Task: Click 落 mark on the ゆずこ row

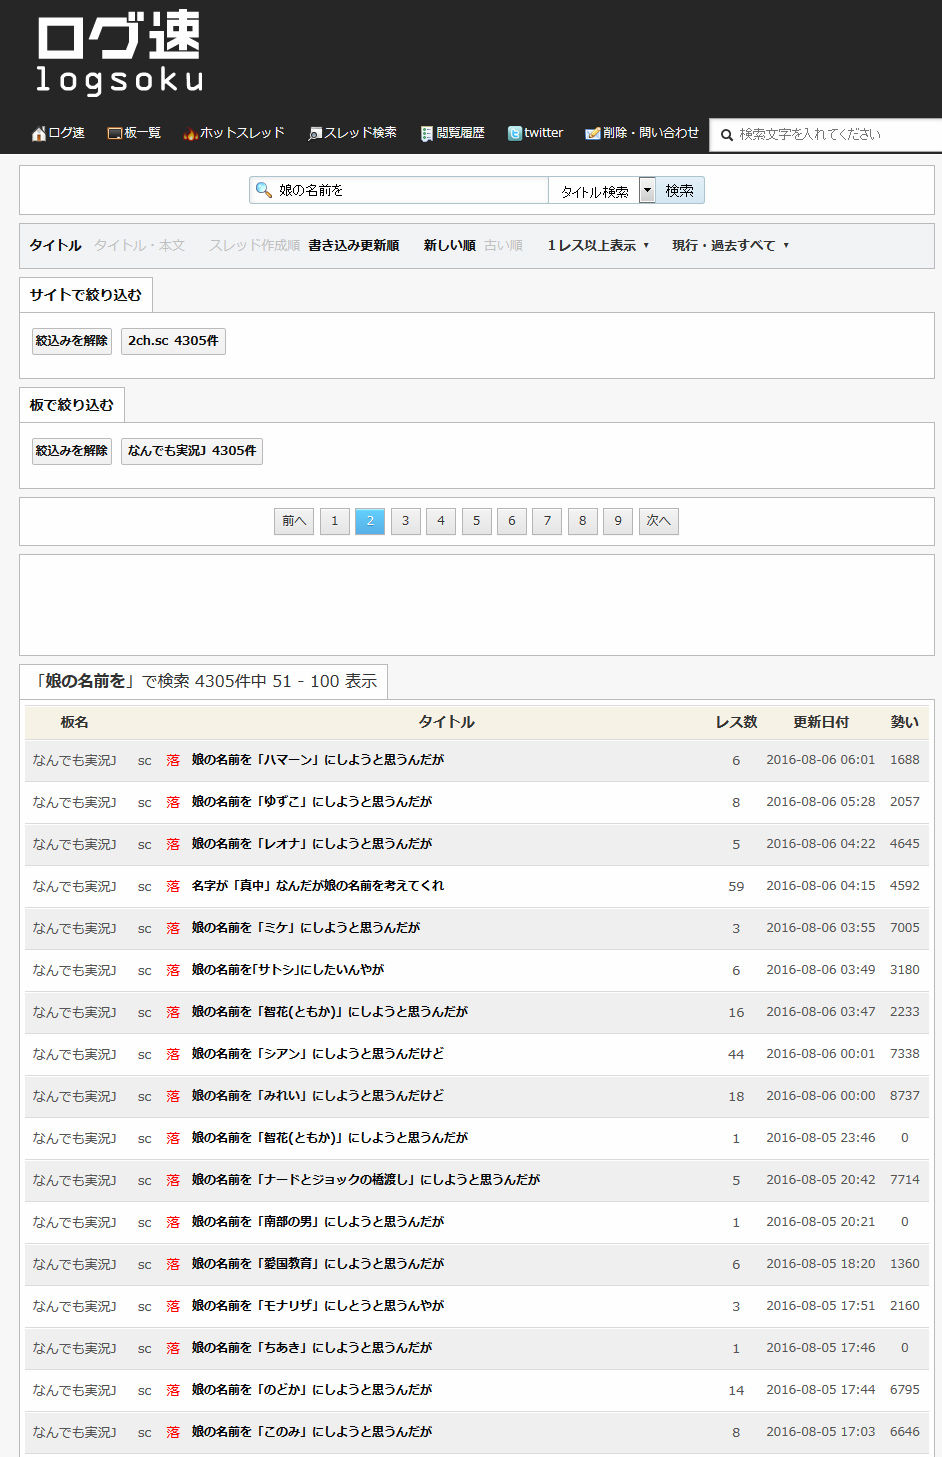Action: (x=173, y=803)
